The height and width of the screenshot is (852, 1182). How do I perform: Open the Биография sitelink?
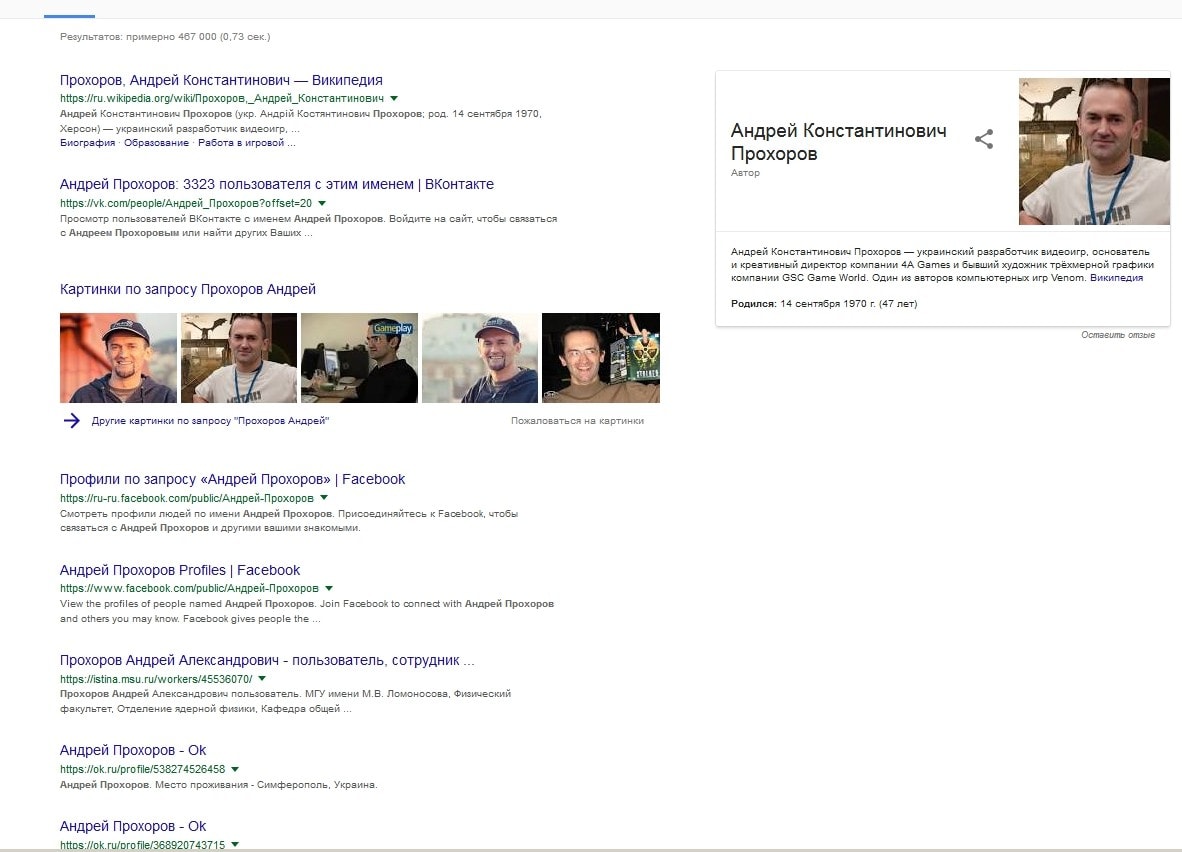87,143
